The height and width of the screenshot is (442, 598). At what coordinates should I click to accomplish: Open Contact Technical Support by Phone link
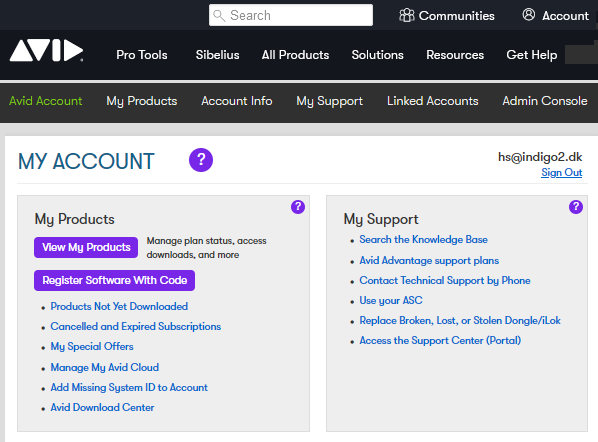pos(445,281)
